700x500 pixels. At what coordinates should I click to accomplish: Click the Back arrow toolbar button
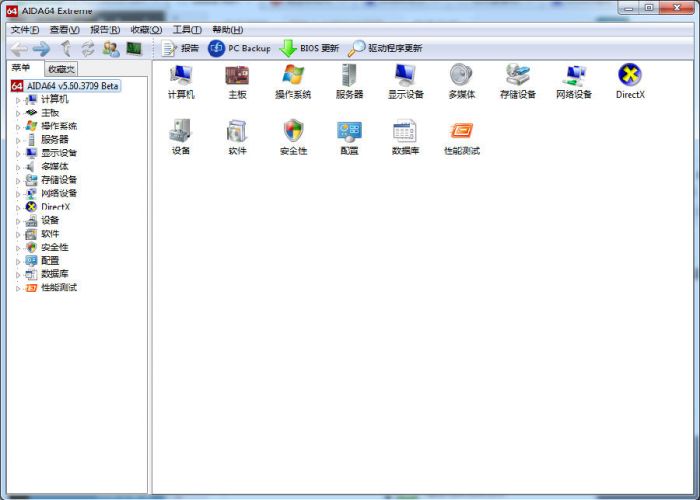19,49
